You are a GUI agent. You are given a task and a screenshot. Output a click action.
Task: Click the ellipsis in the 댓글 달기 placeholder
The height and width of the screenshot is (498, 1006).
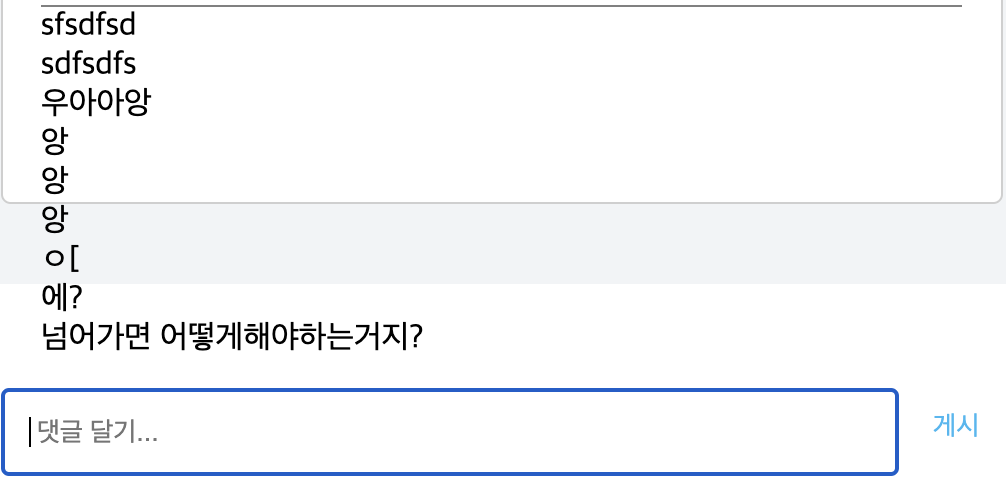pos(147,439)
